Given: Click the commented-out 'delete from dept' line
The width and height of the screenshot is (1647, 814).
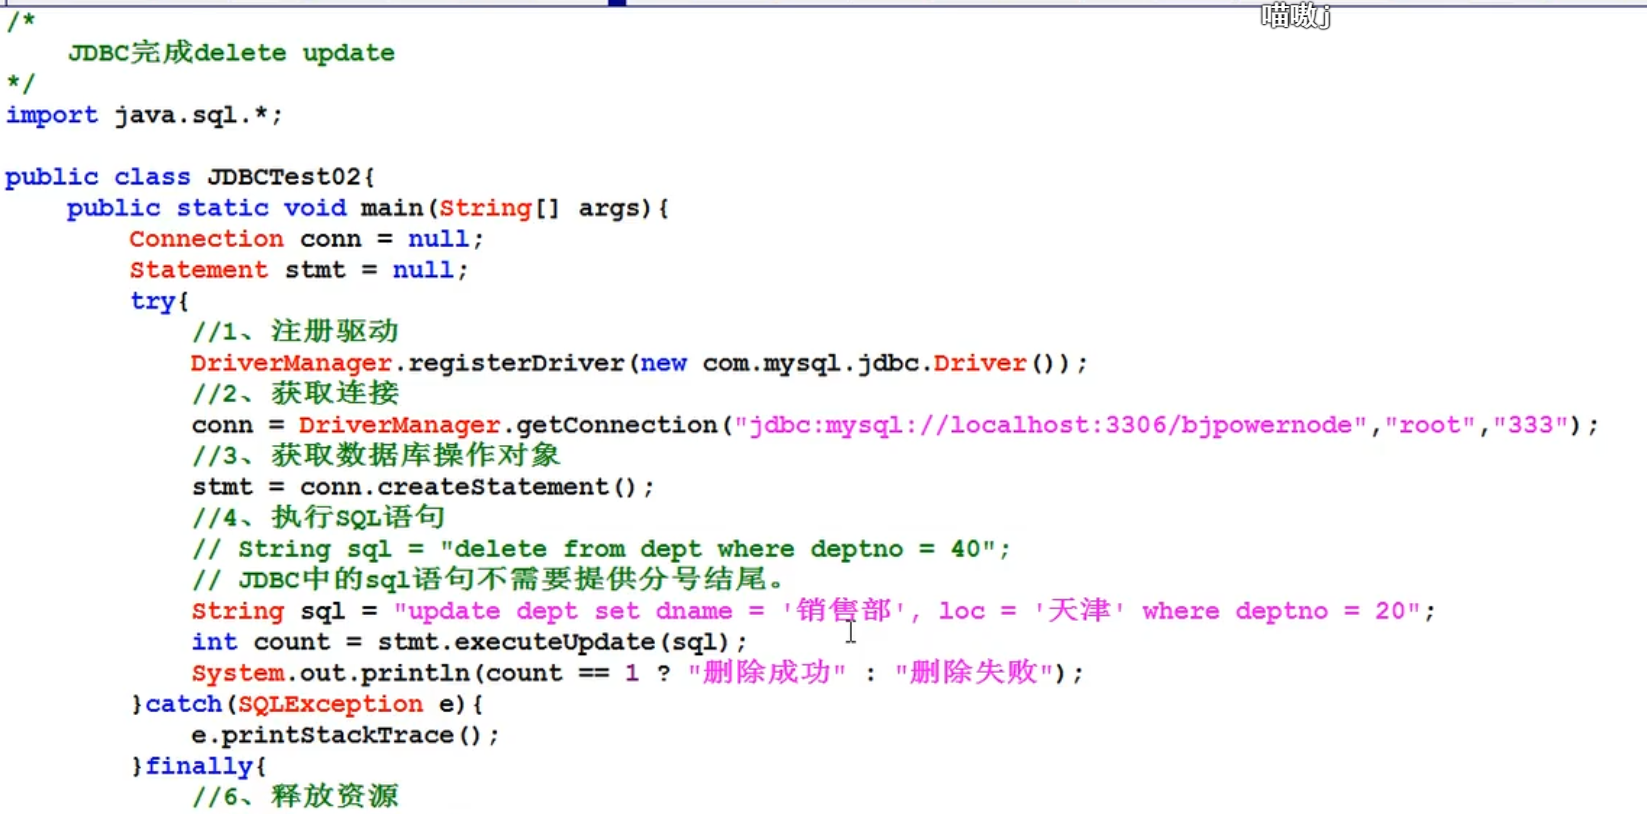Looking at the screenshot, I should 601,549.
